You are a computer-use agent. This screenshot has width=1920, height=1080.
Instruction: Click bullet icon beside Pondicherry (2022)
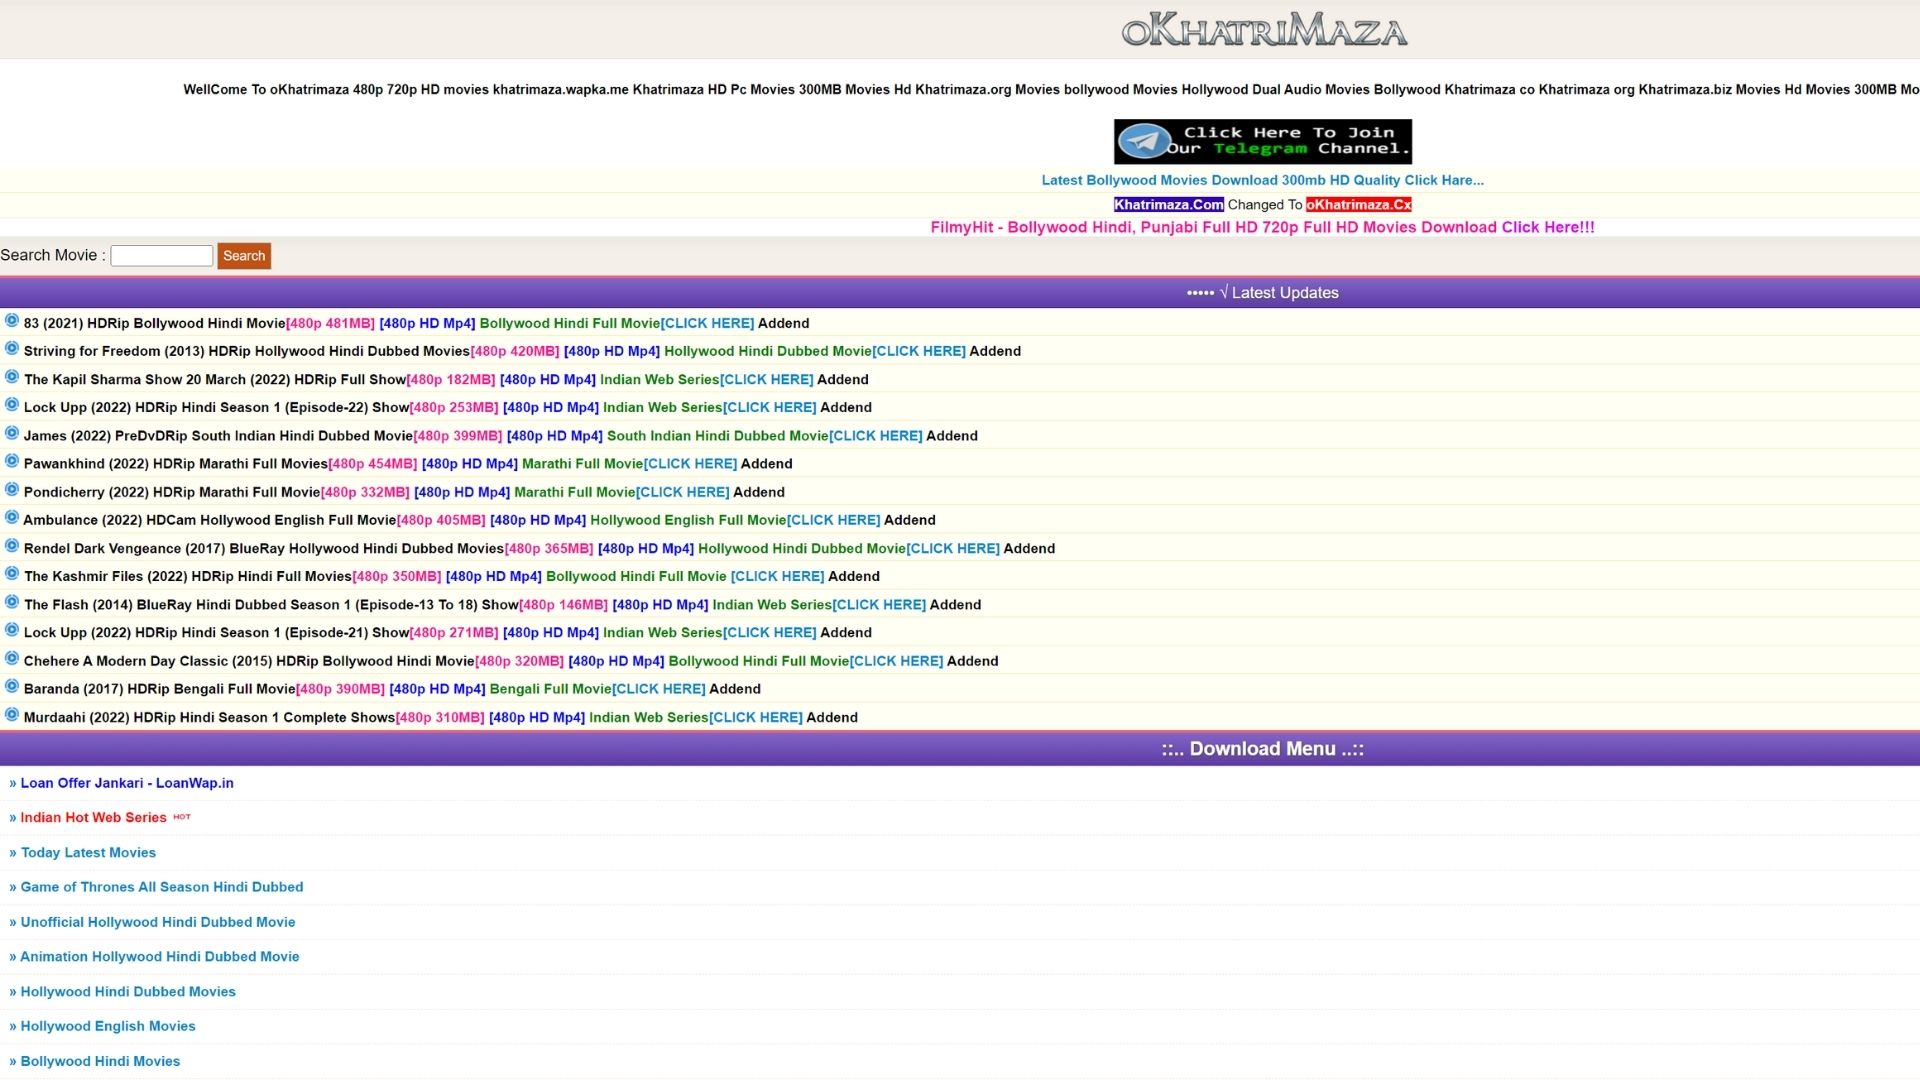coord(12,490)
